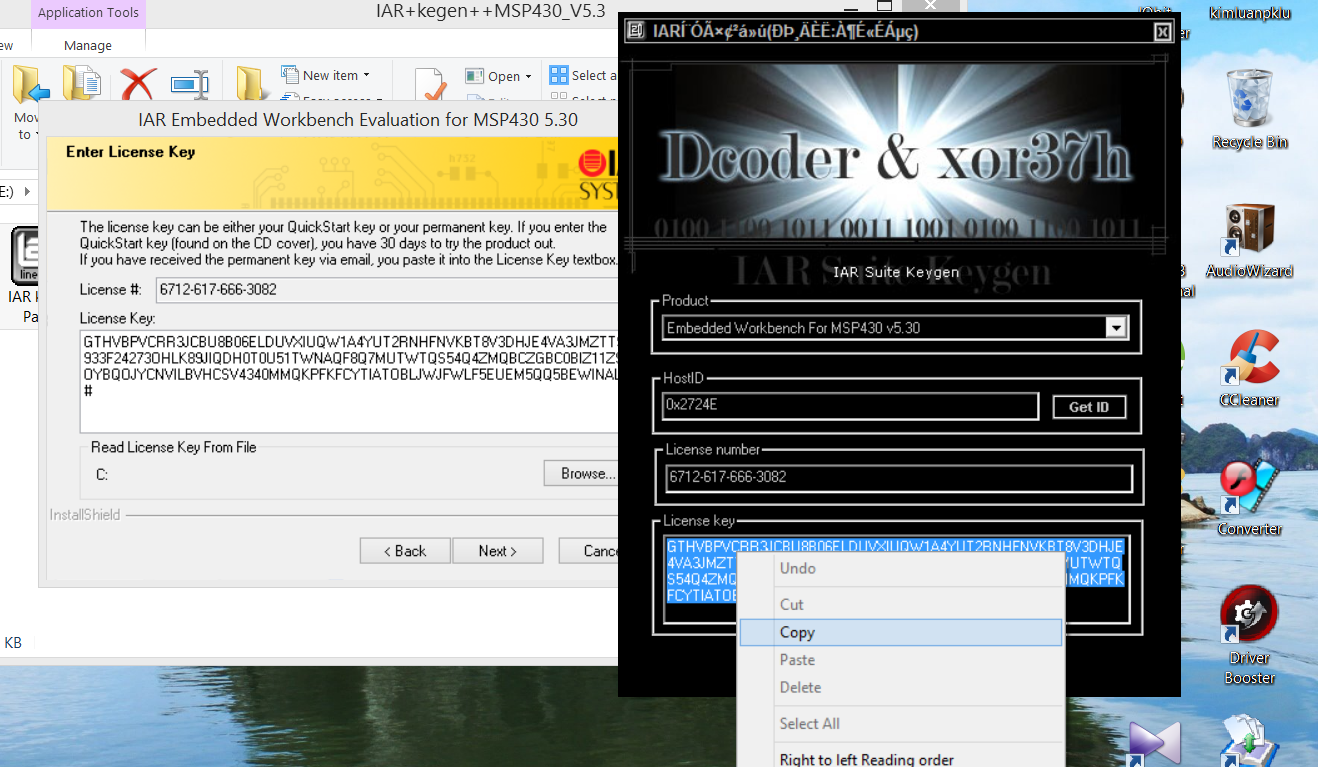Click the Select all icon in Explorer ribbon
This screenshot has width=1318, height=767.
(558, 76)
